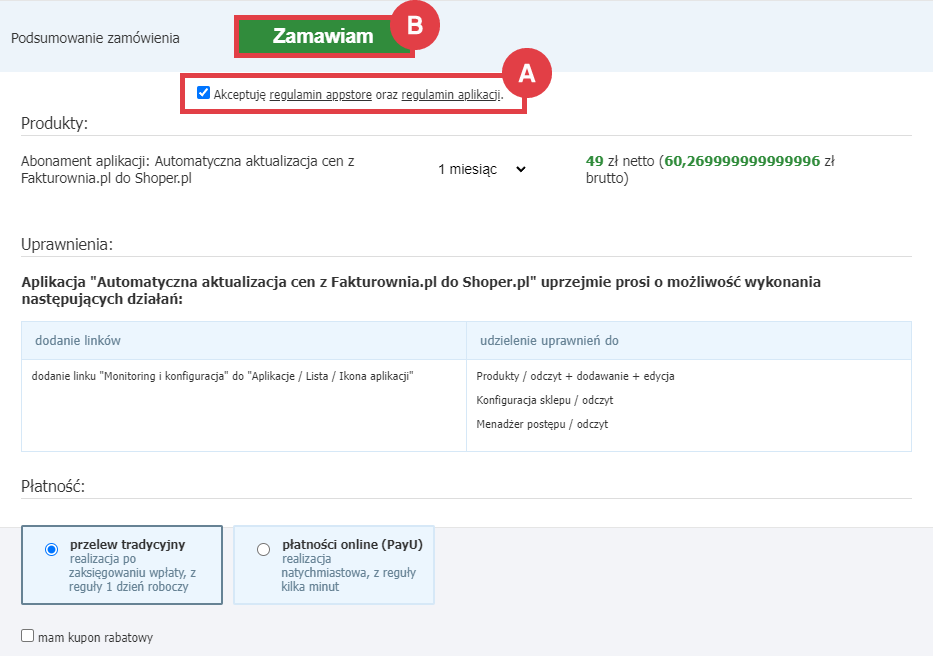Image resolution: width=933 pixels, height=656 pixels.
Task: Expand the 1 miesiąc subscription dropdown
Action: click(481, 169)
